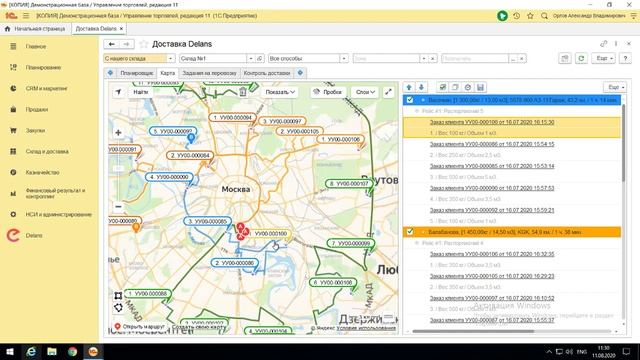Move selected route item up
Screen dimensions: 640x360
click(x=409, y=87)
